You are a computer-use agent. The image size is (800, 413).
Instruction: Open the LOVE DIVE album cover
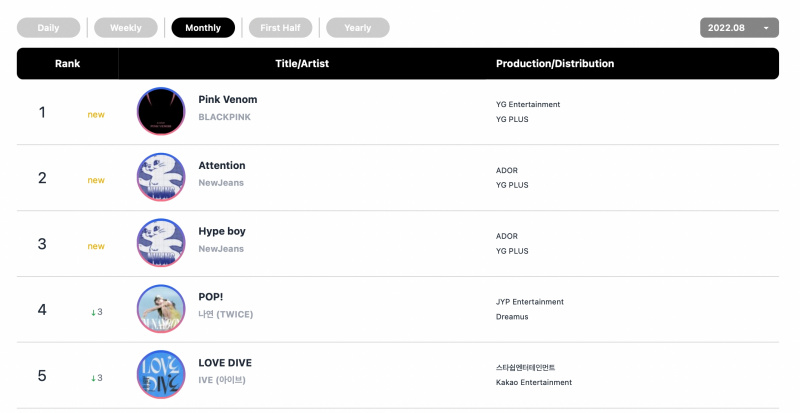161,375
